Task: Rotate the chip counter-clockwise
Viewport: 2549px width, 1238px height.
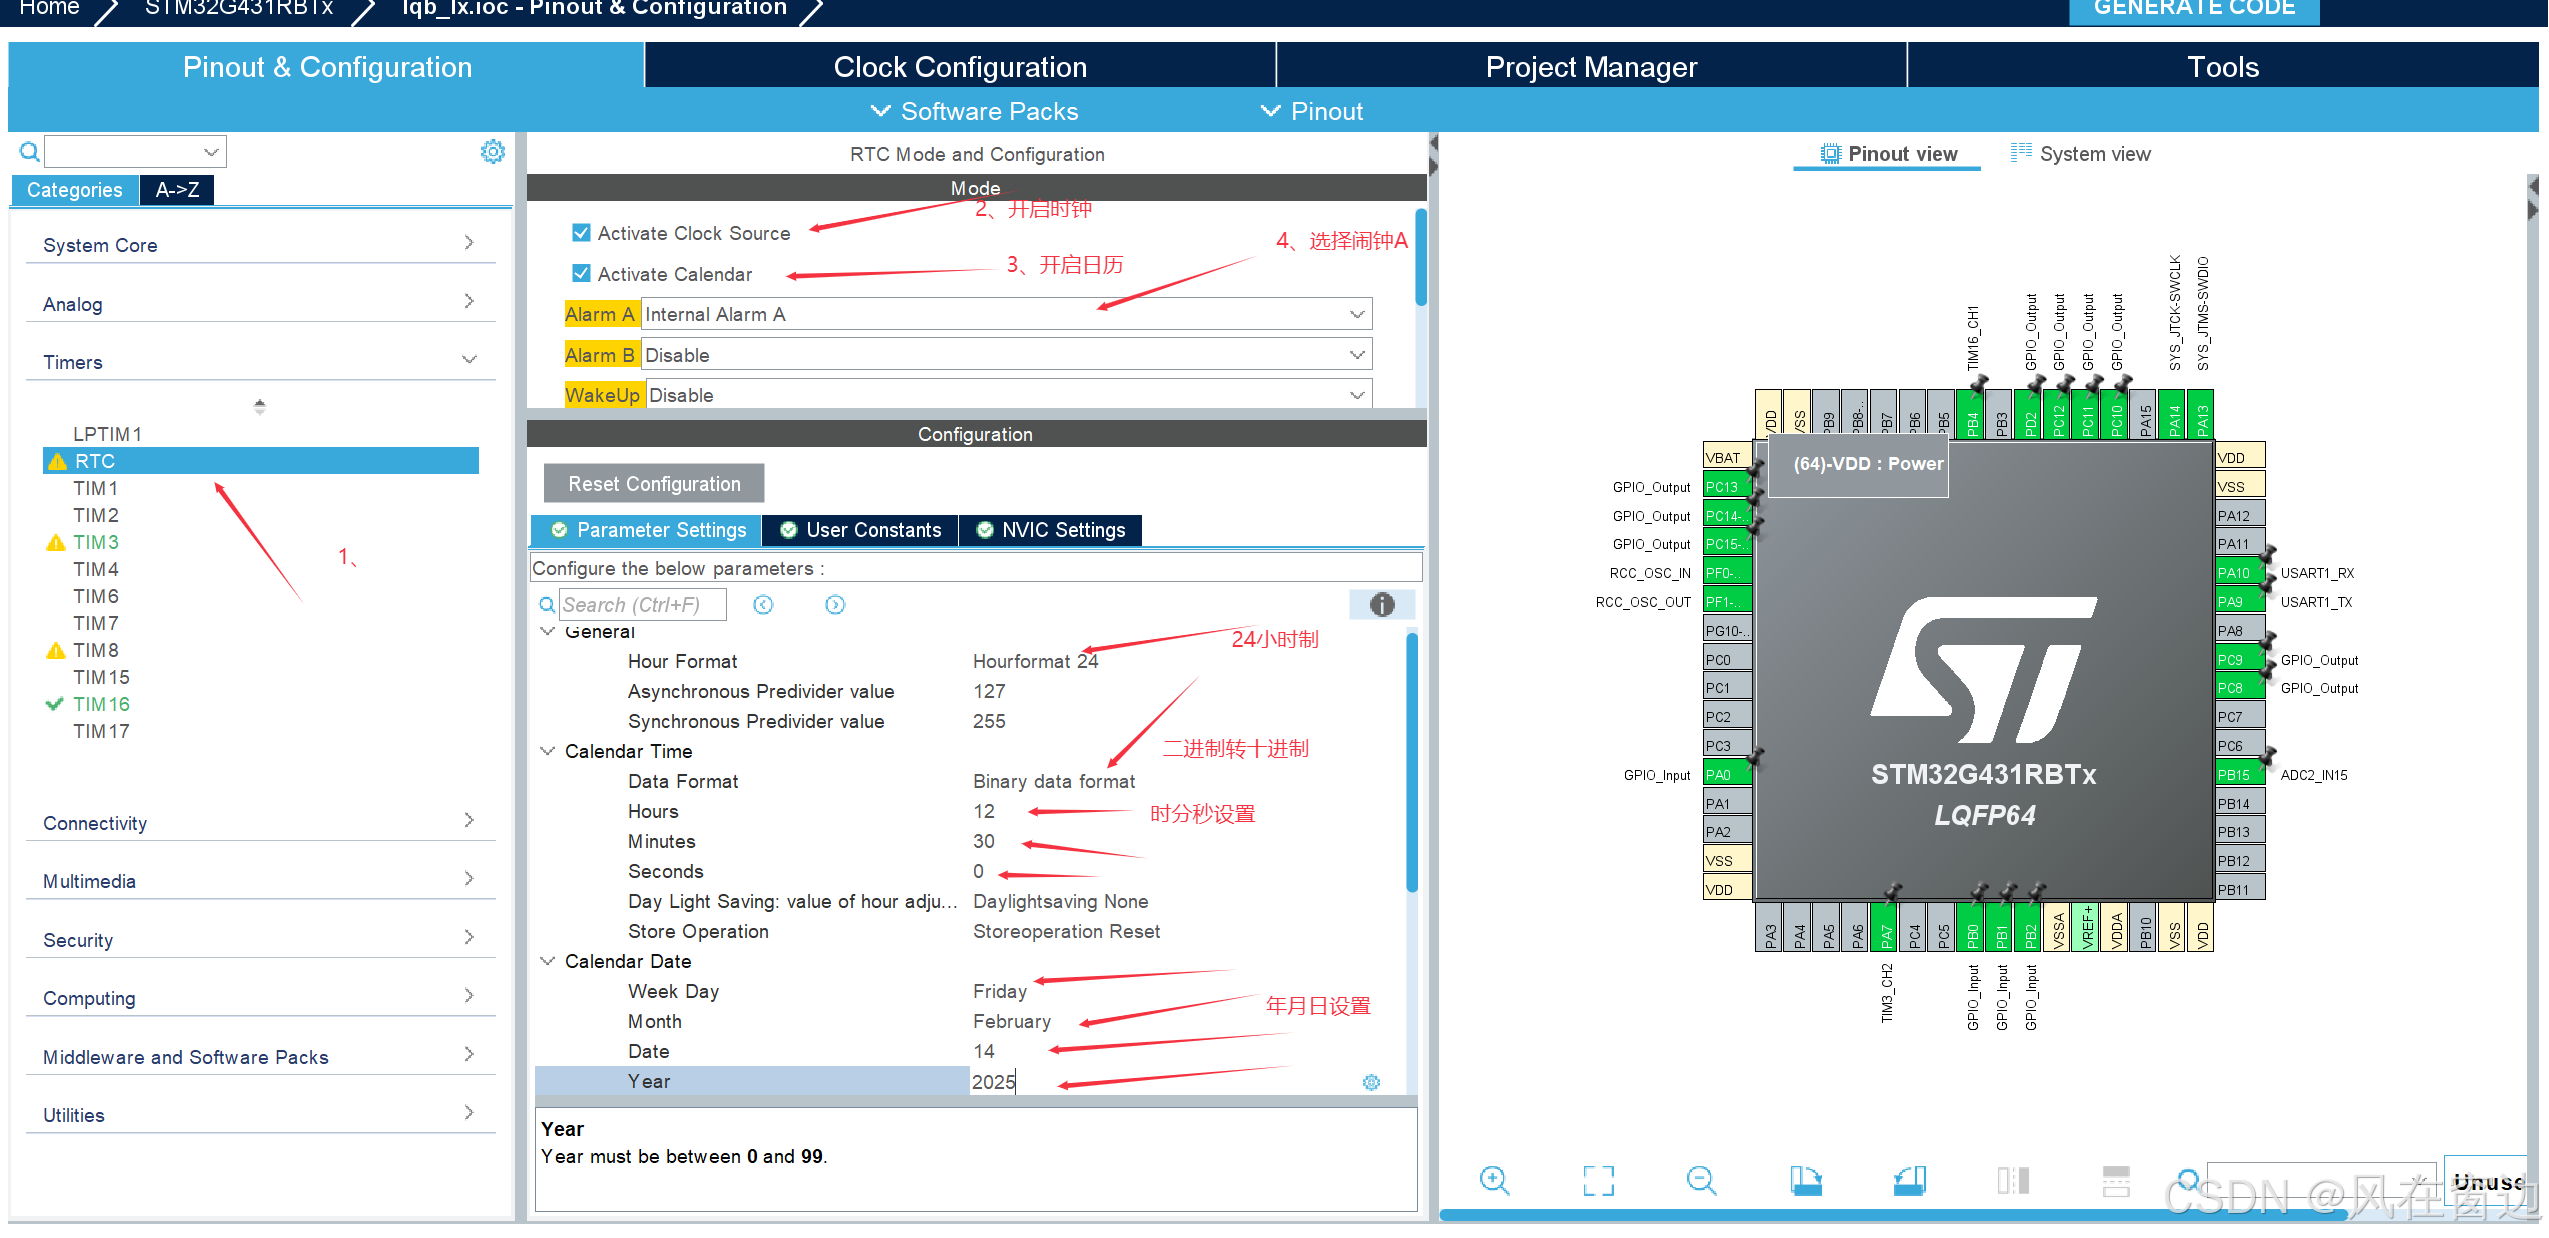Action: coord(1909,1180)
